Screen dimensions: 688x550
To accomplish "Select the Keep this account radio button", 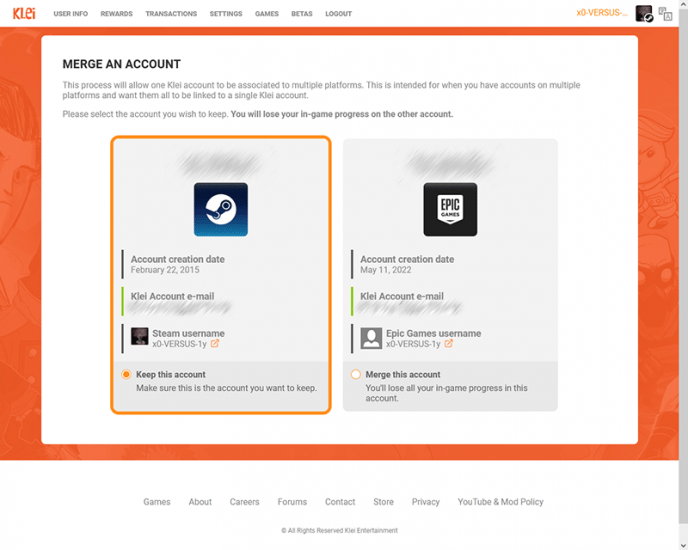I will [126, 374].
